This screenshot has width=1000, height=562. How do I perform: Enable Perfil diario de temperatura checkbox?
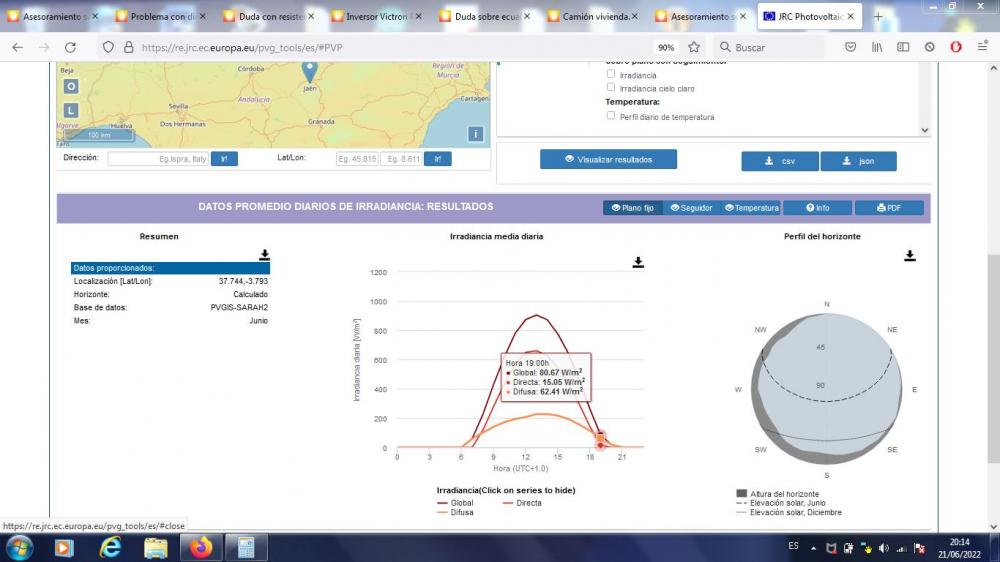tap(611, 115)
